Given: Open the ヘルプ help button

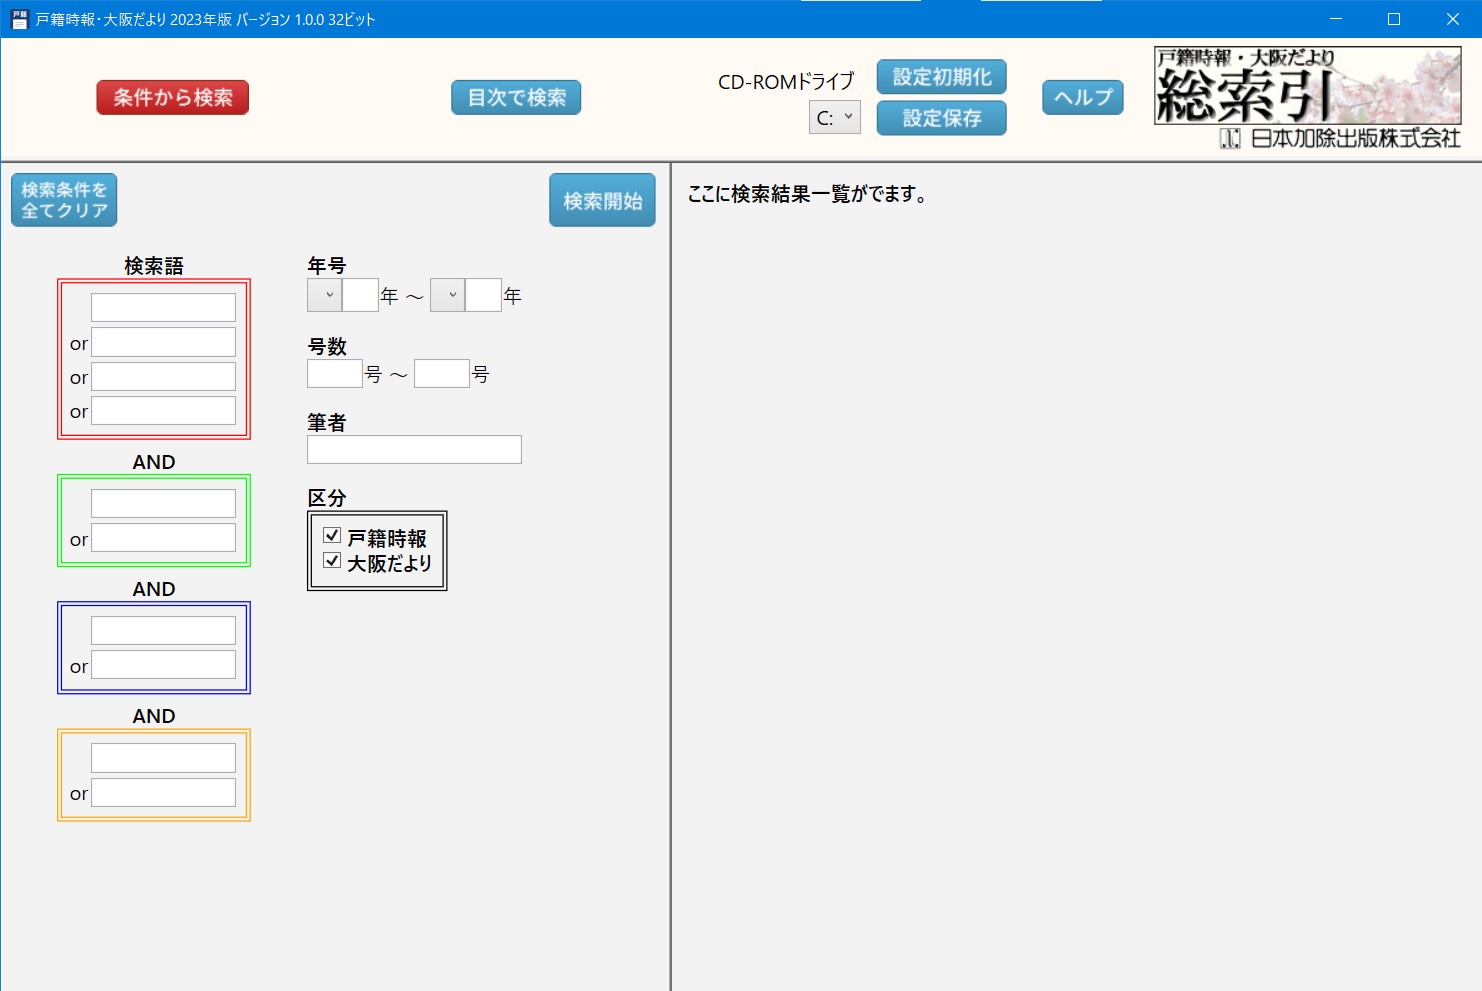Looking at the screenshot, I should (x=1083, y=97).
